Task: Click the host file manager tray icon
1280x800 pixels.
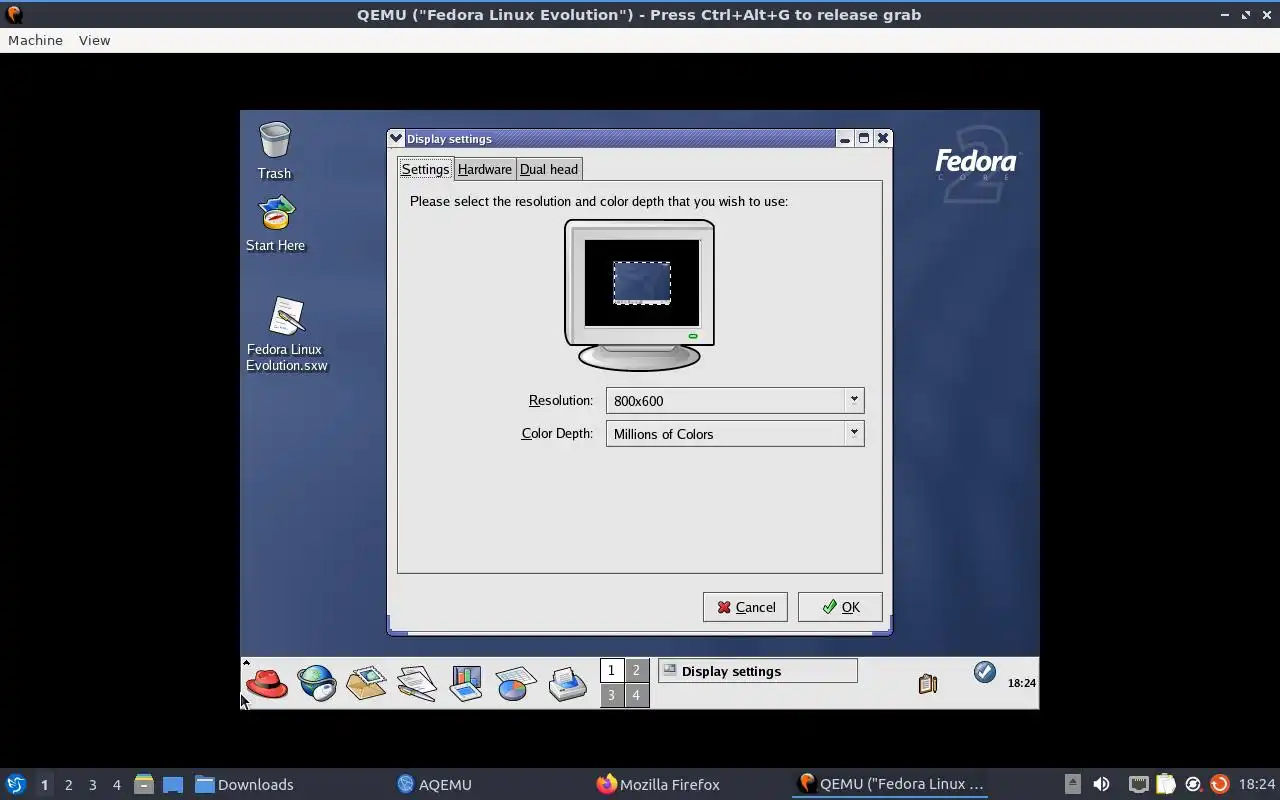Action: (x=143, y=784)
